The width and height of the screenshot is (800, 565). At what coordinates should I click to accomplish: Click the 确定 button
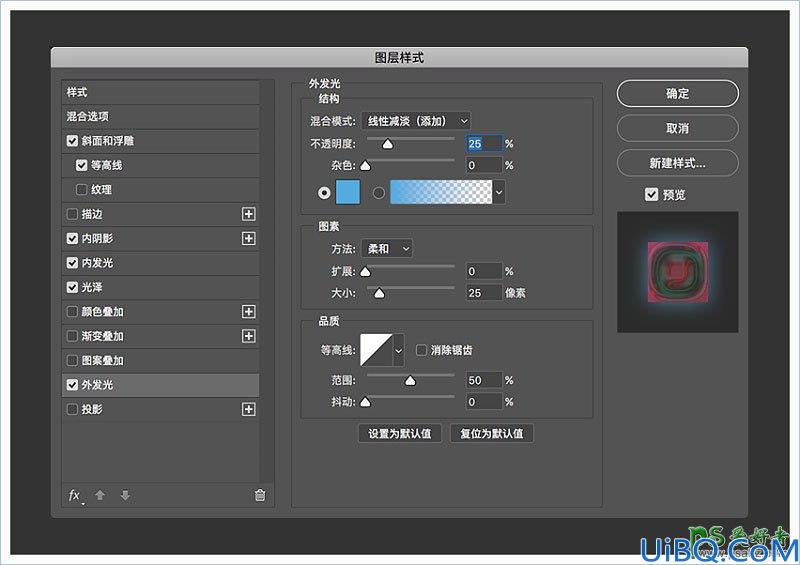(x=678, y=93)
